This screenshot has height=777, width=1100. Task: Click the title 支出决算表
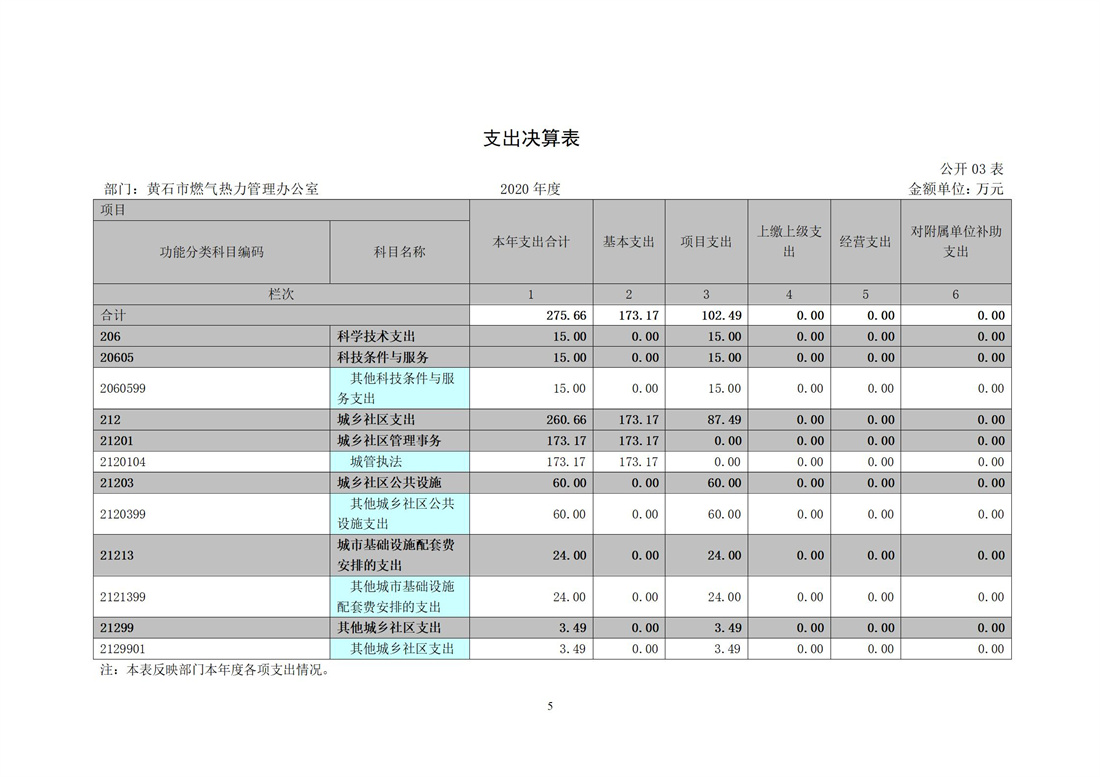(x=531, y=138)
